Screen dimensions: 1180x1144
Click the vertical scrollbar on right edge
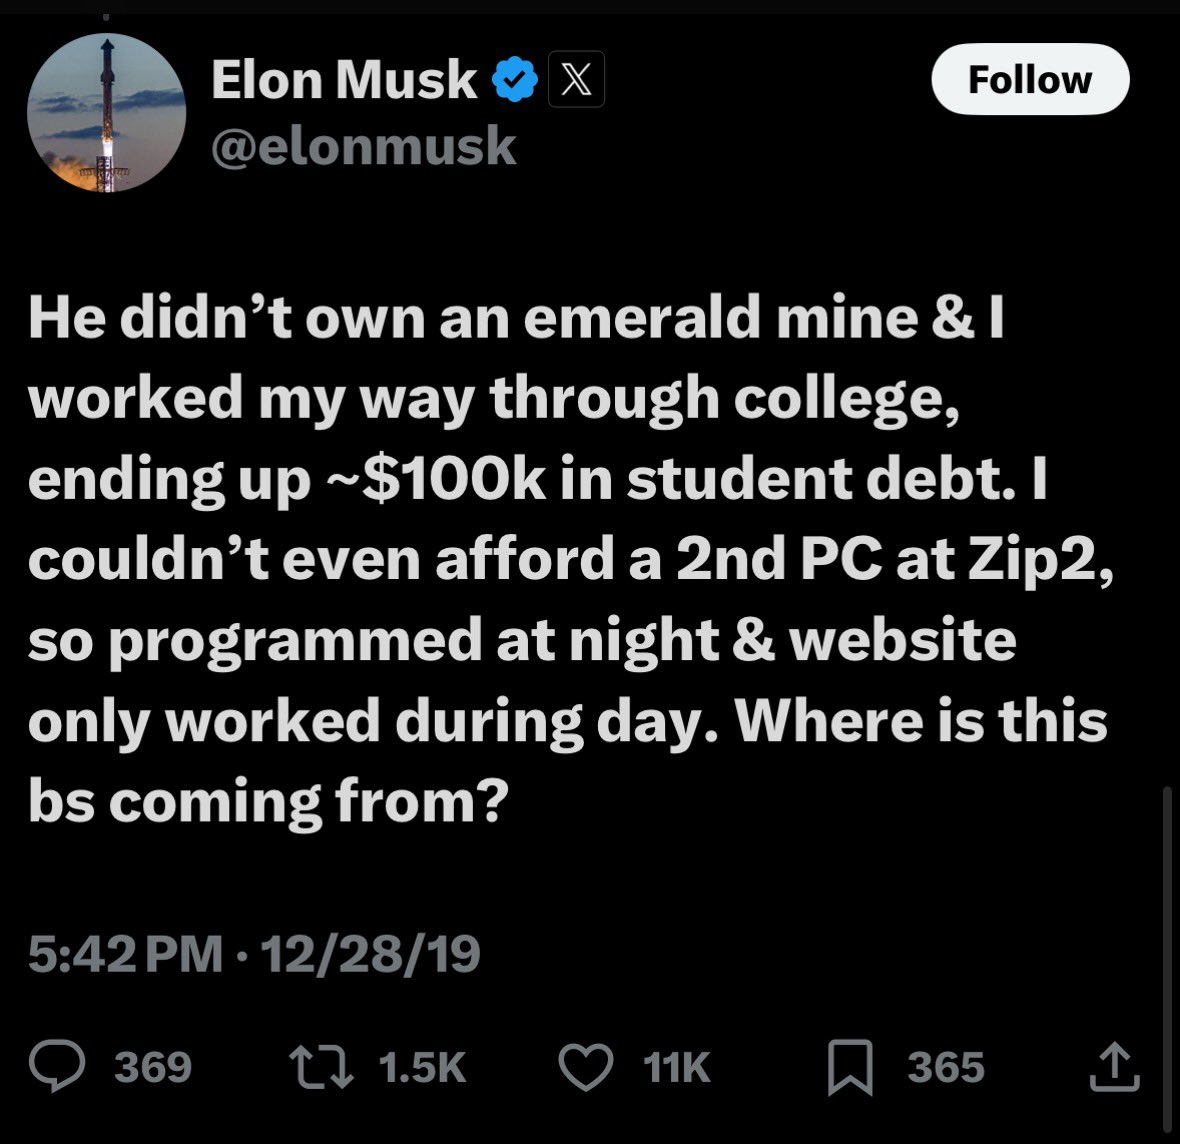point(1166,900)
